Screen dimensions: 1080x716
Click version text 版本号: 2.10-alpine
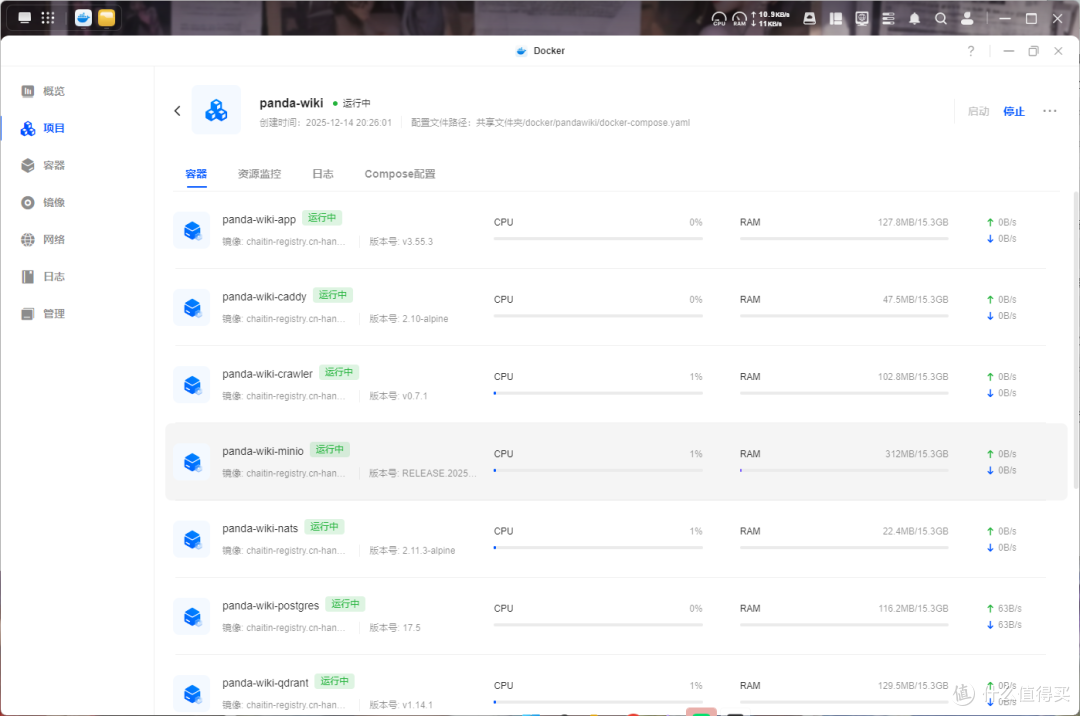(408, 319)
